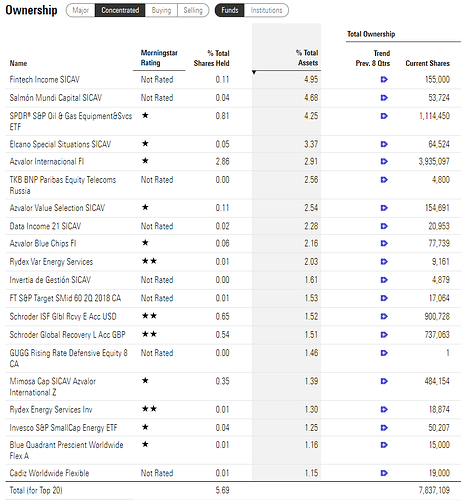Click trend arrow for Cadiz Worldwide Flexible

click(x=384, y=473)
